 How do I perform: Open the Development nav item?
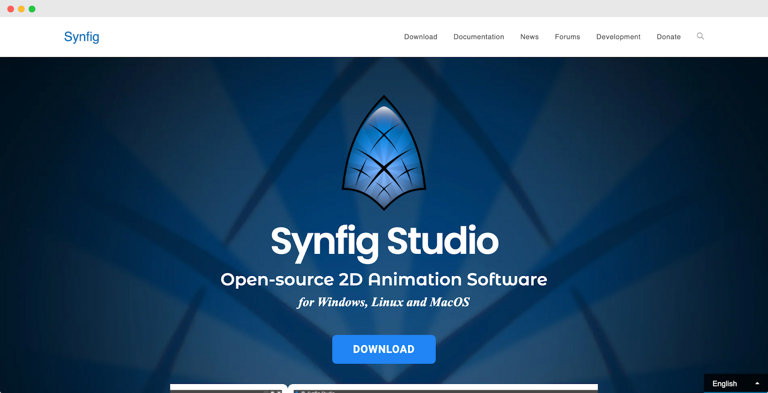point(618,37)
